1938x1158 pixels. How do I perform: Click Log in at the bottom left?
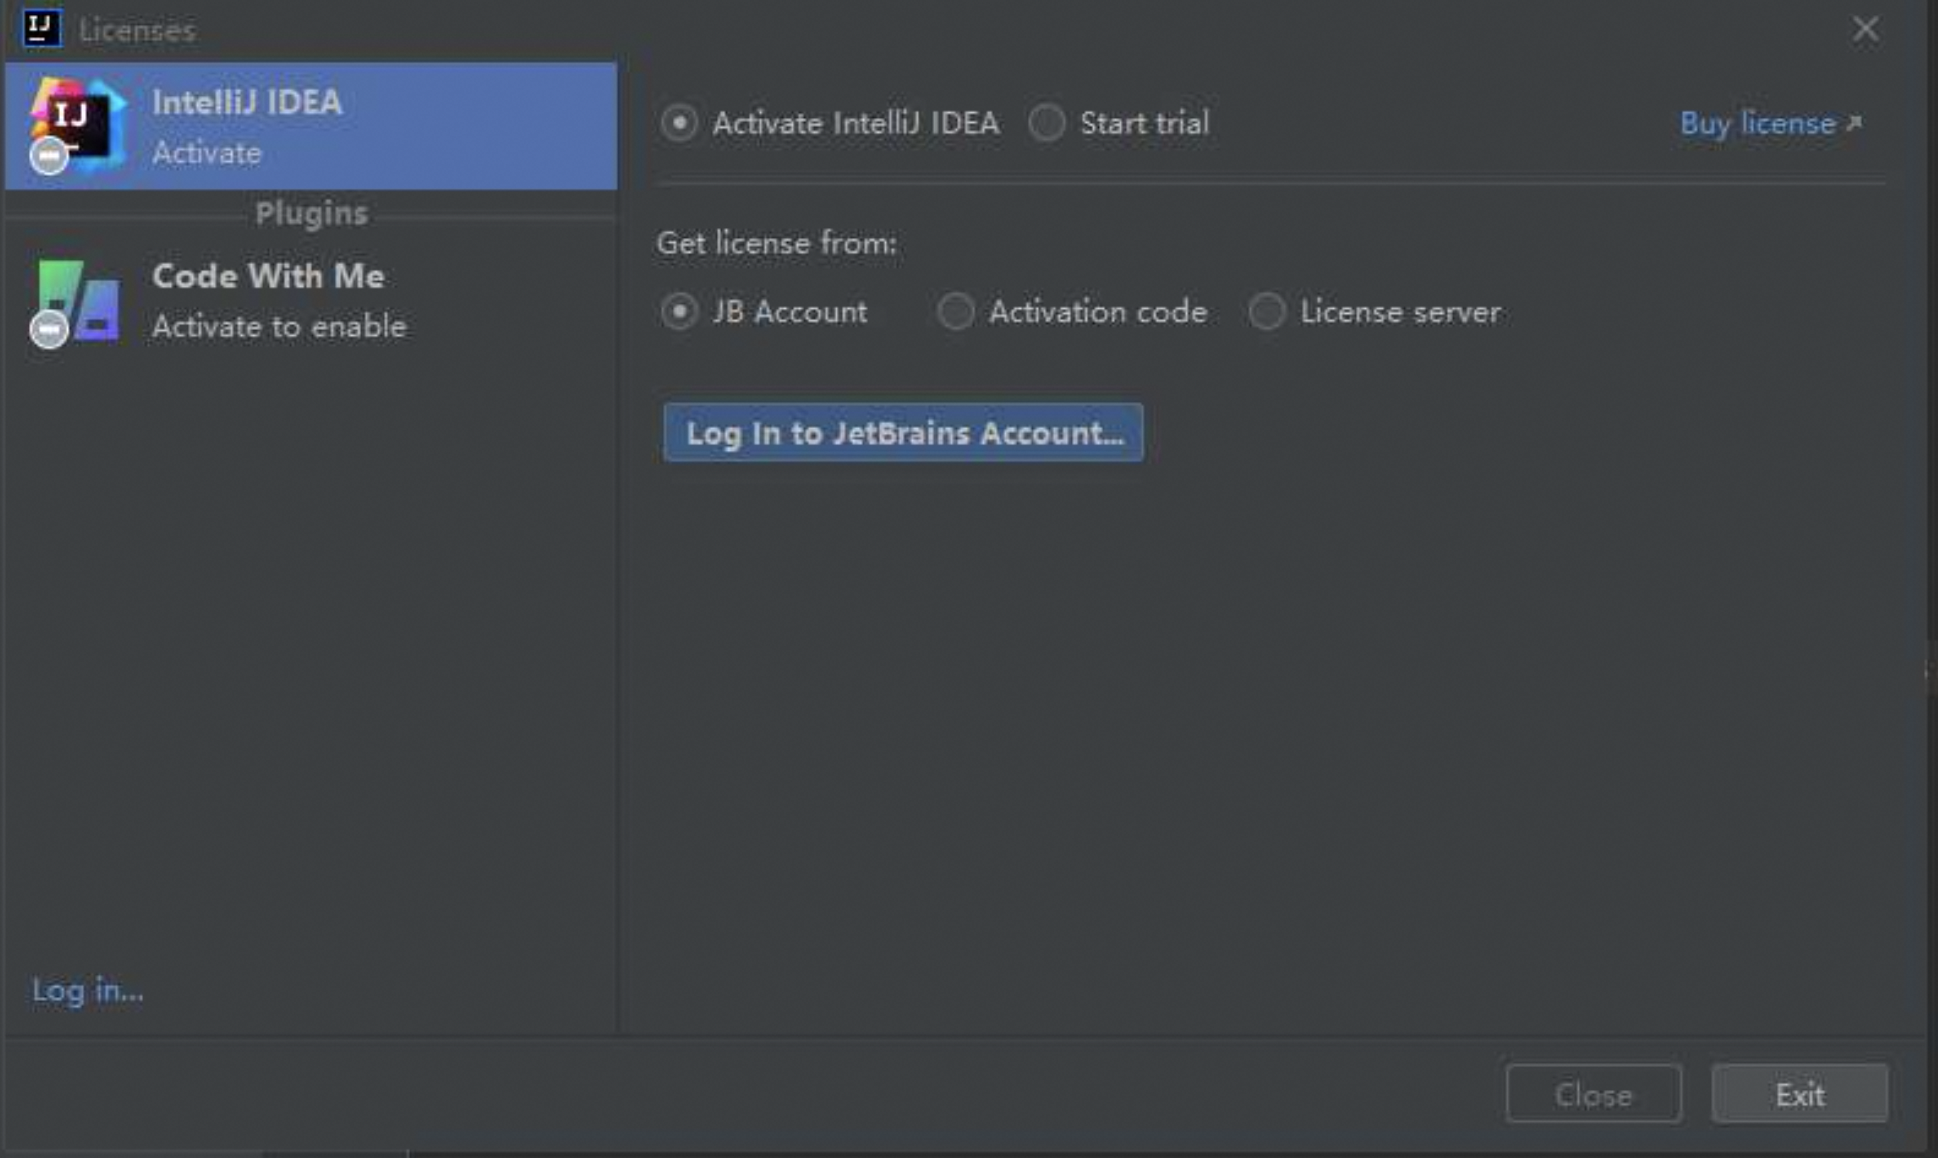[x=88, y=988]
